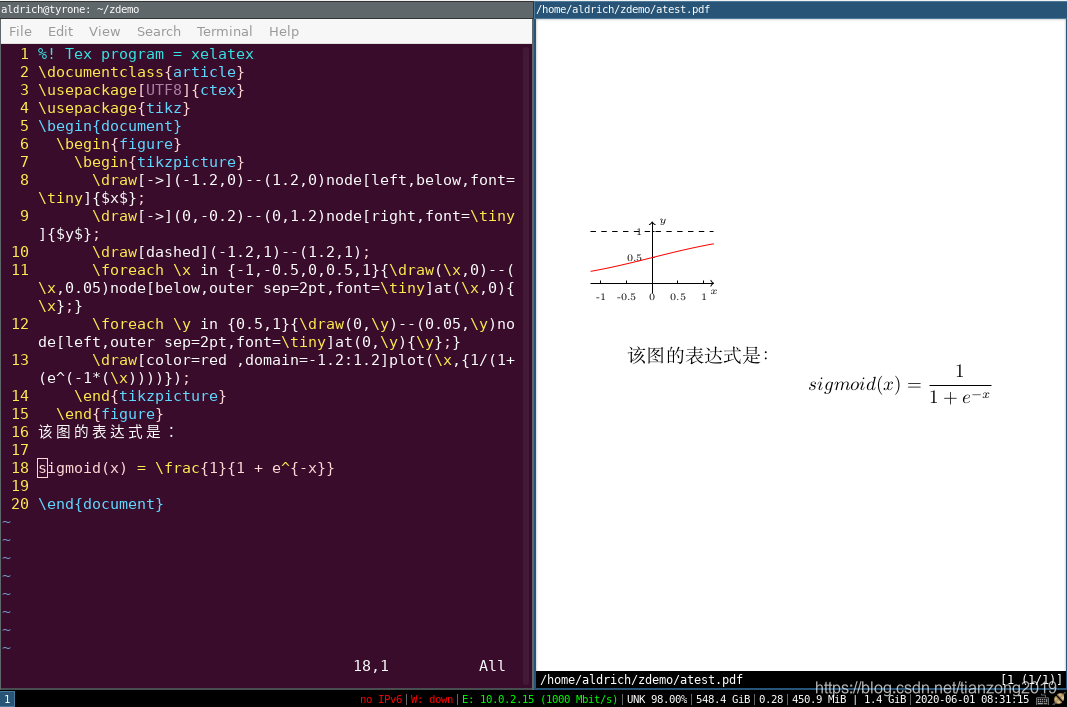Open the Search menu
This screenshot has width=1067, height=707.
click(158, 31)
